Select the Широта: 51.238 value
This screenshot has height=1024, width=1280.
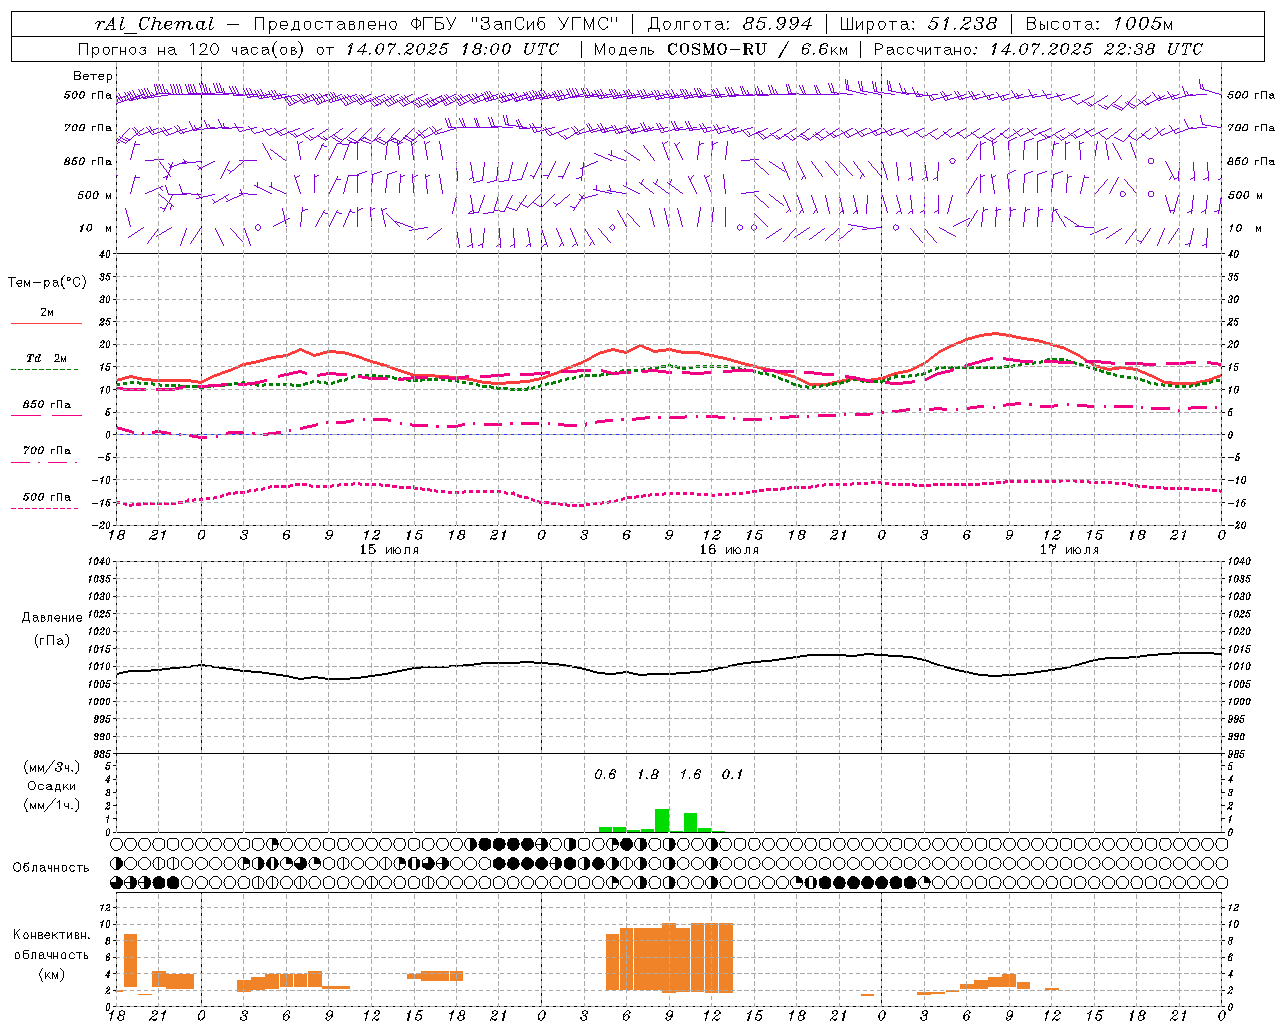(x=918, y=24)
